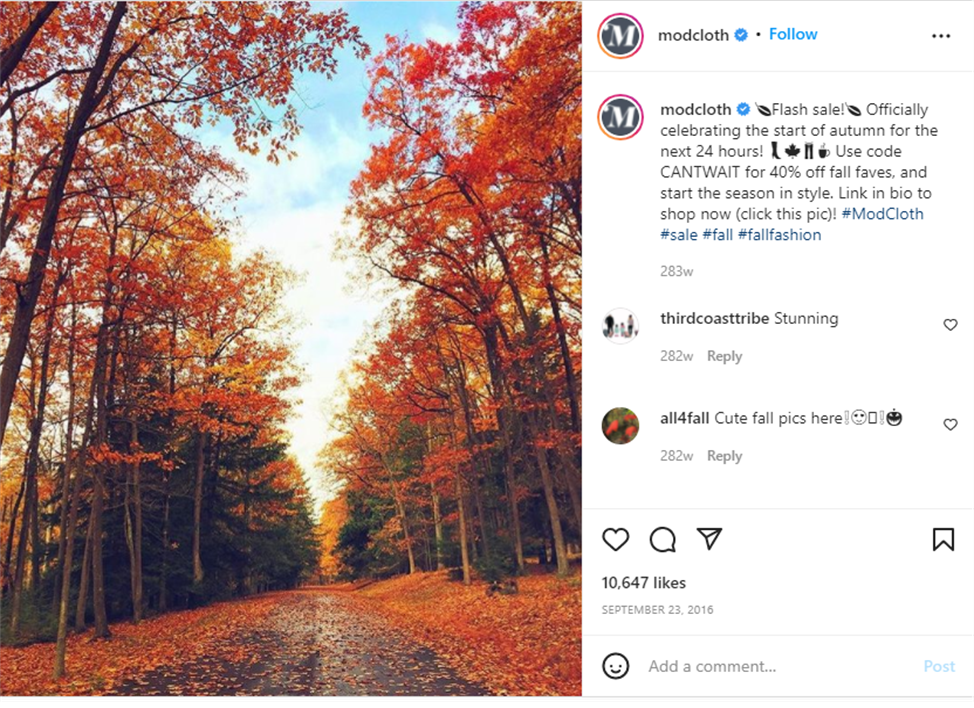Like all4fall's comment
This screenshot has height=708, width=974.
point(950,425)
